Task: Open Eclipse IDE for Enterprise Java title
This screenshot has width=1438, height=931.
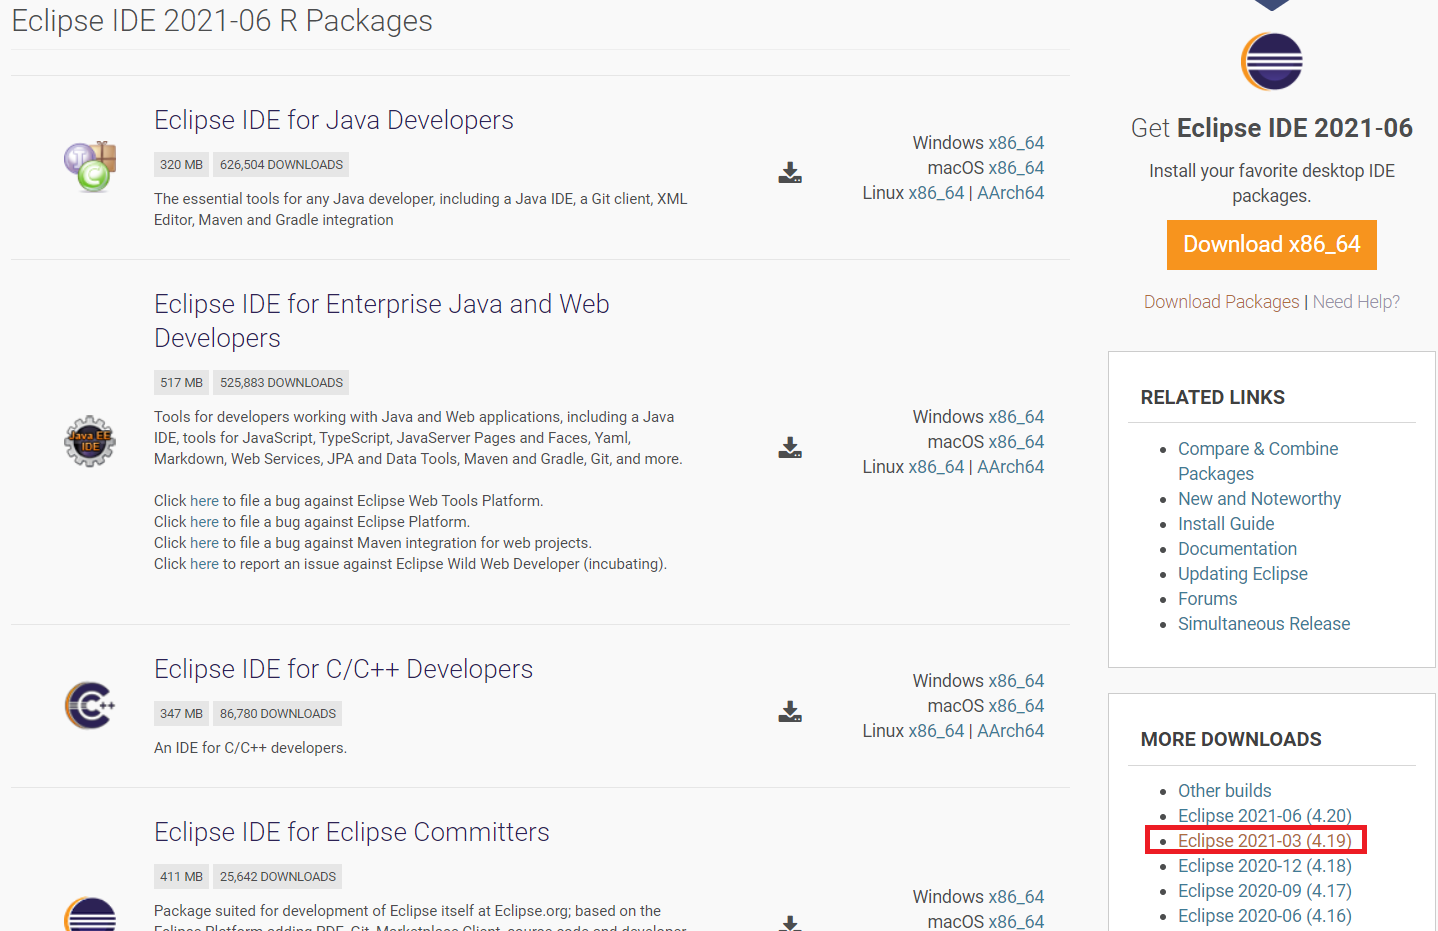Action: click(x=381, y=321)
